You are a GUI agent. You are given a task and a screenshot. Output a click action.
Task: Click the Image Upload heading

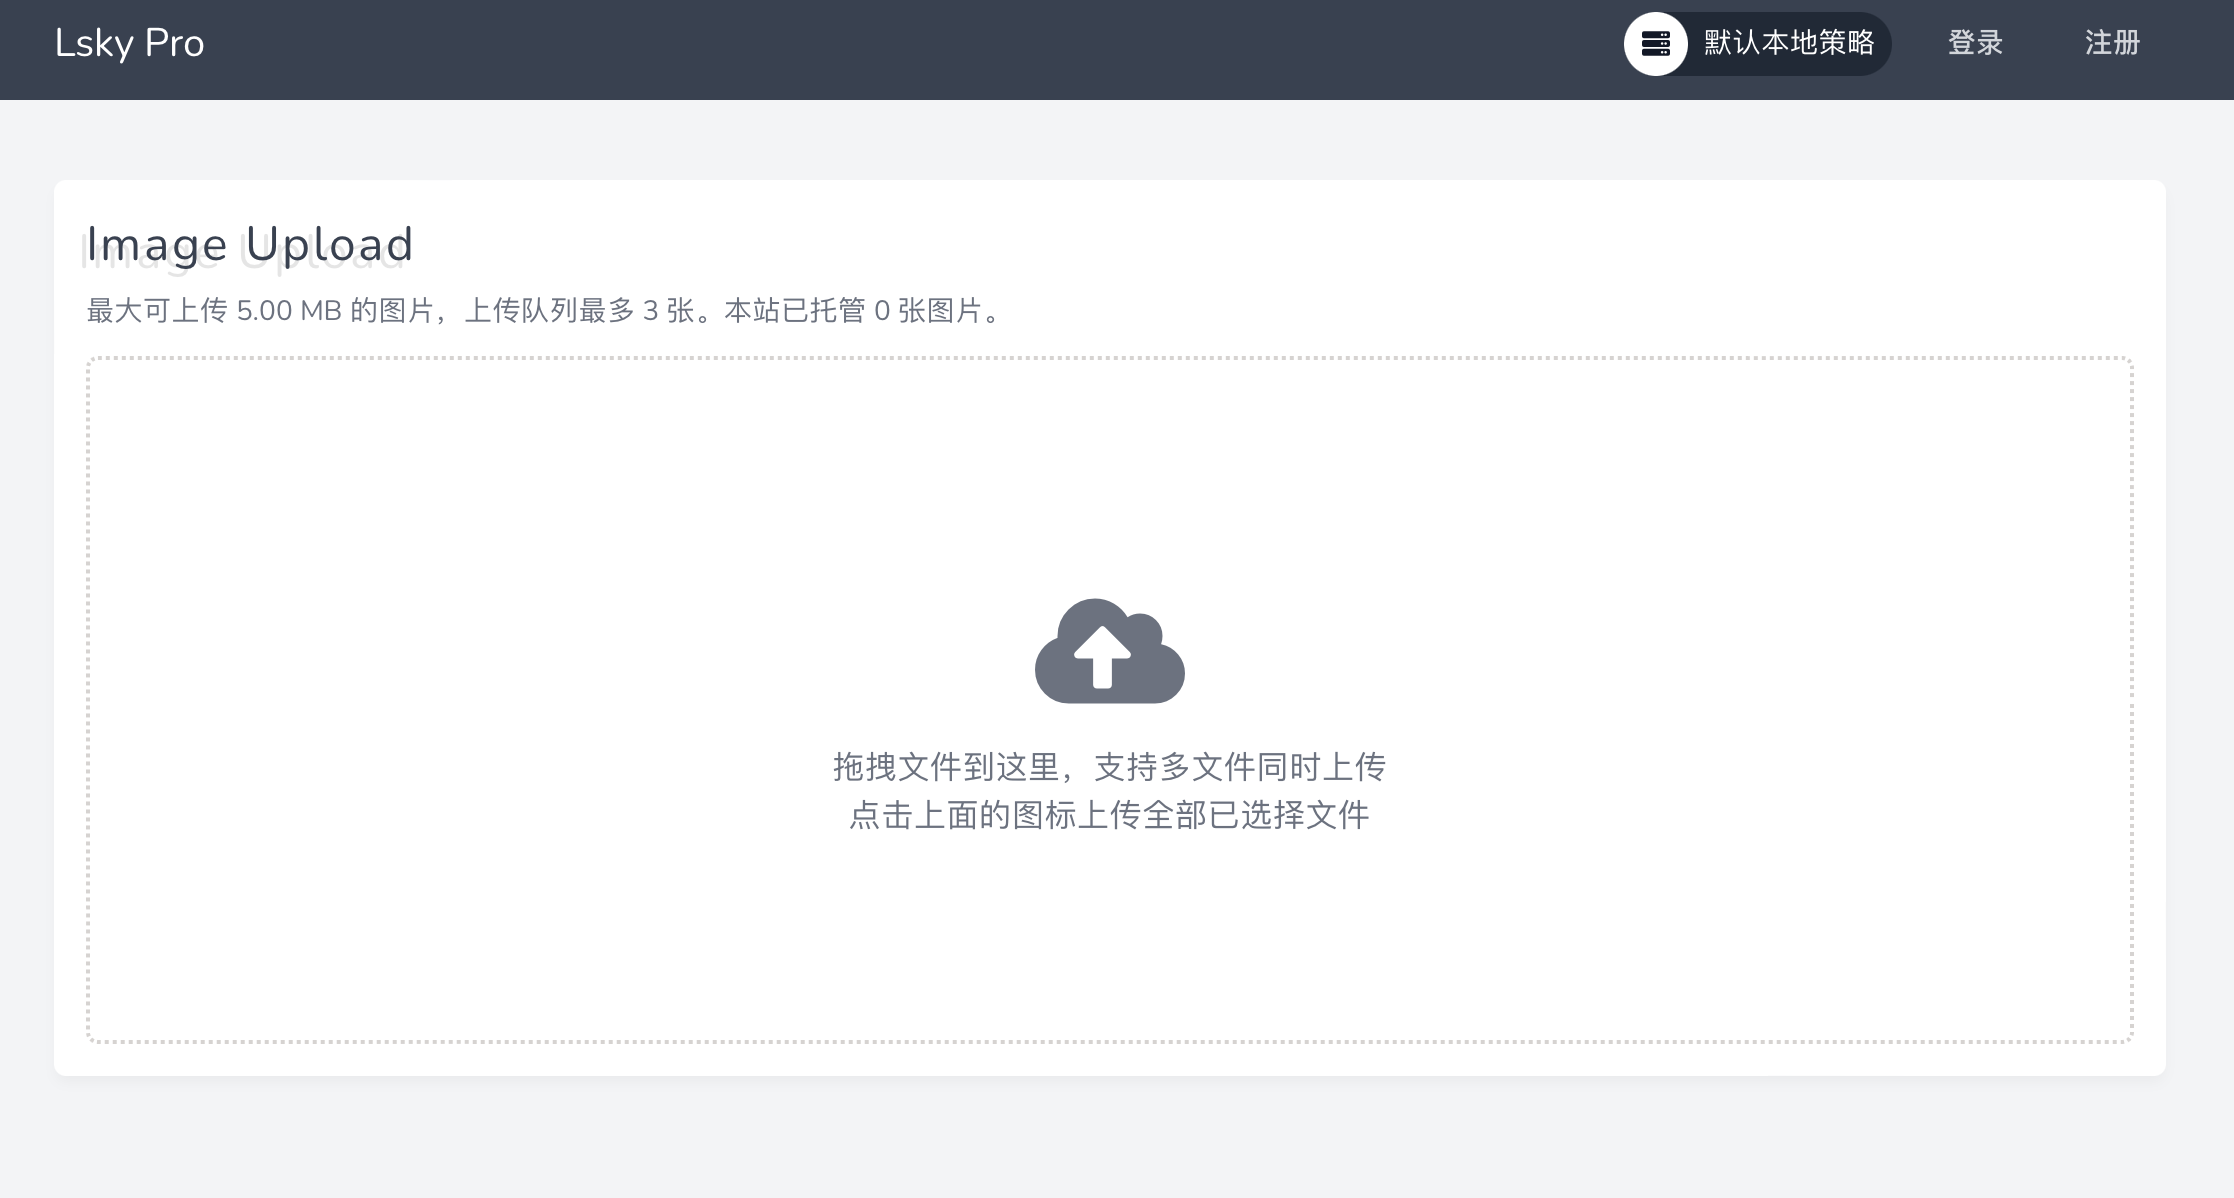(x=250, y=244)
